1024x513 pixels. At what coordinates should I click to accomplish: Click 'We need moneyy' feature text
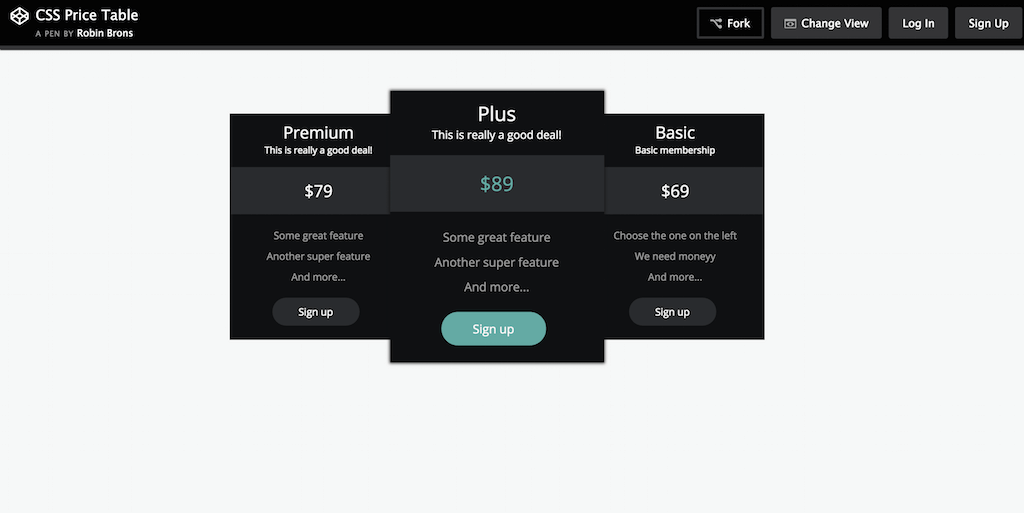pyautogui.click(x=675, y=256)
